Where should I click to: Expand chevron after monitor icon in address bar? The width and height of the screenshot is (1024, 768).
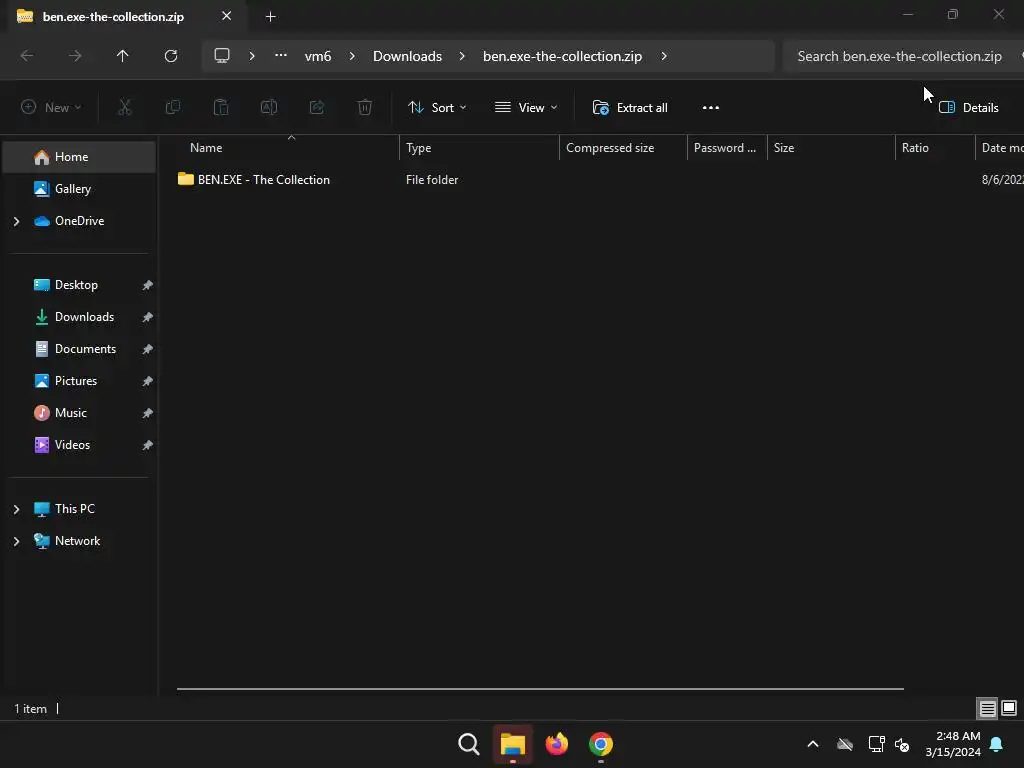[252, 56]
